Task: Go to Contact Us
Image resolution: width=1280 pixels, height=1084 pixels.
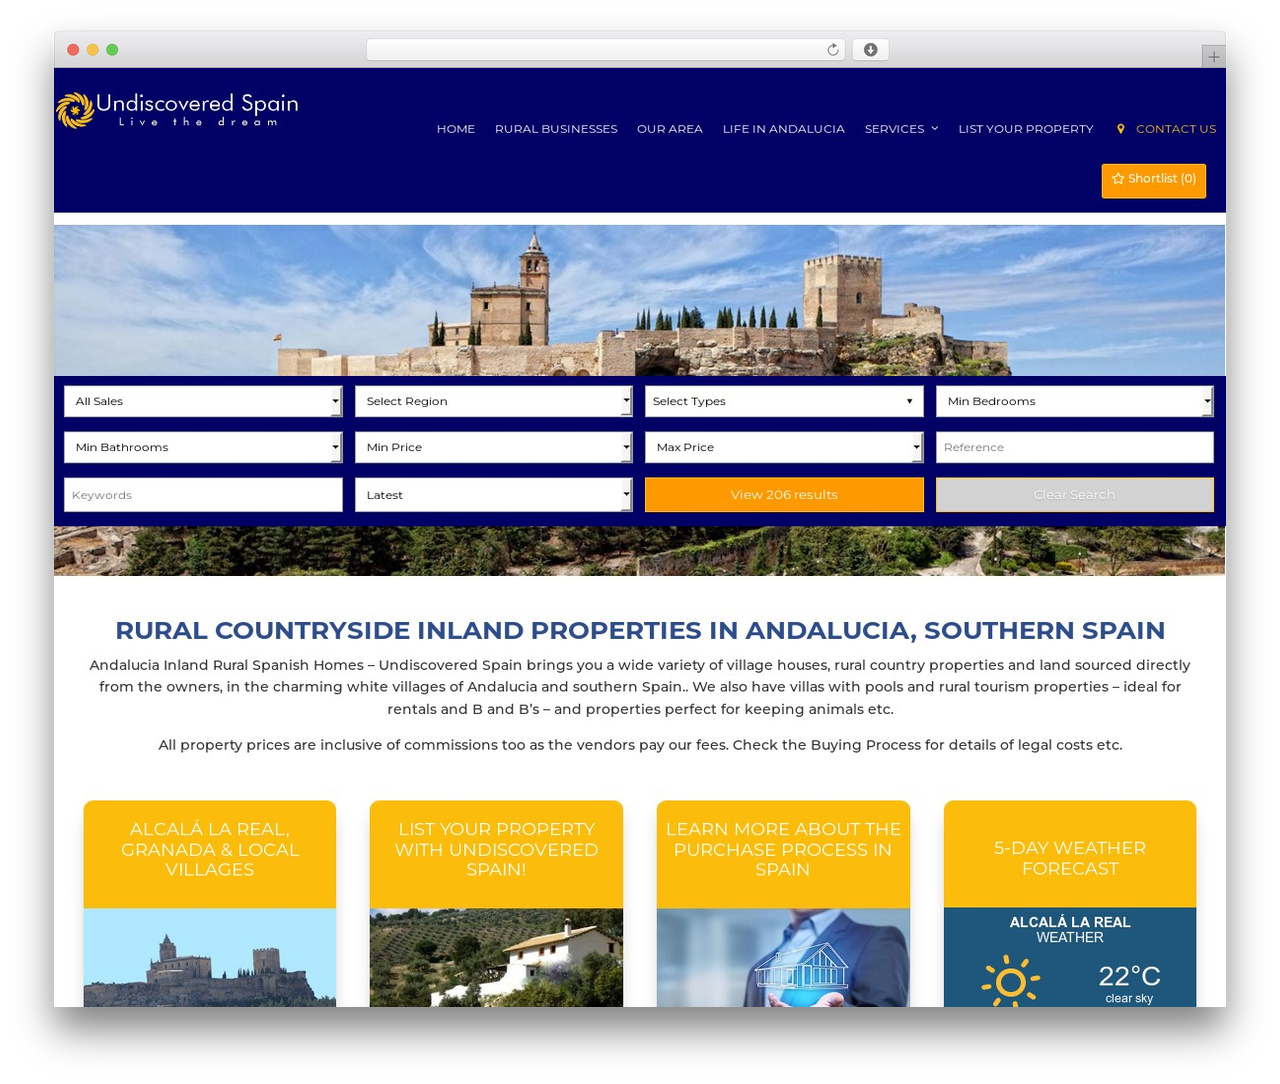Action: (x=1176, y=129)
